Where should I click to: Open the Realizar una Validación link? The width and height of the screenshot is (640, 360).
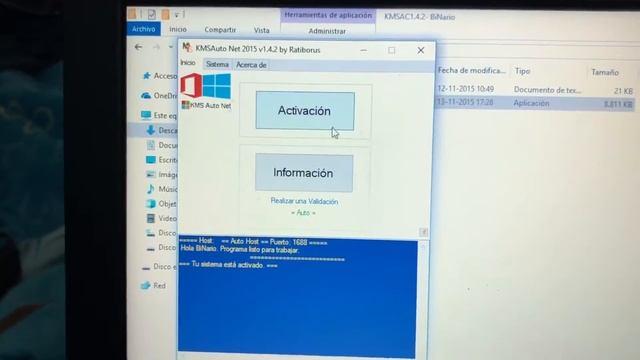(x=304, y=201)
